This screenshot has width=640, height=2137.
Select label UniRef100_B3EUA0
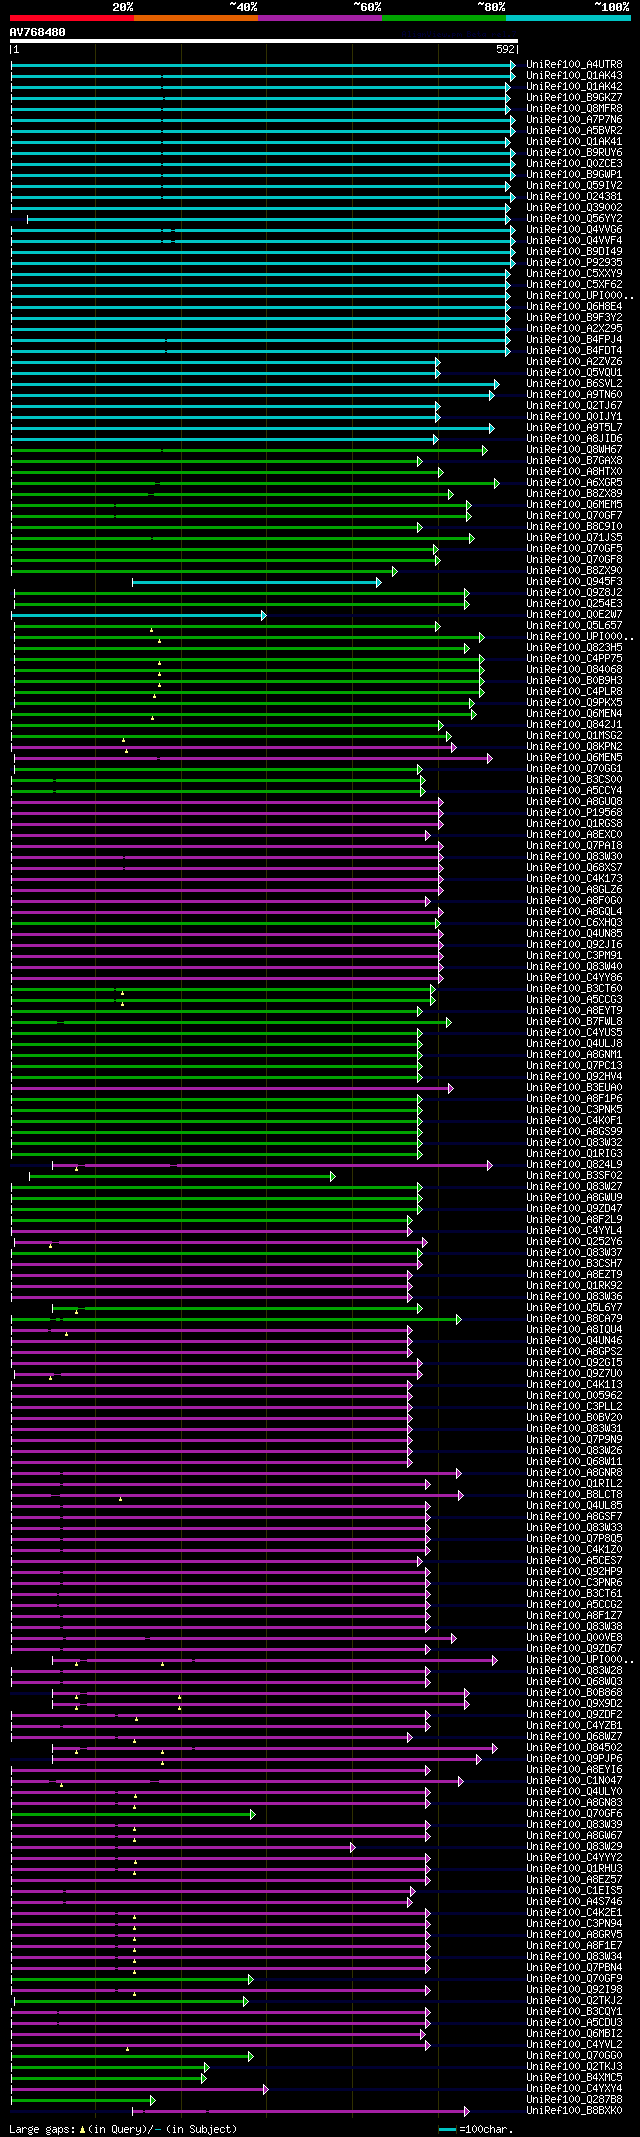pos(574,1088)
